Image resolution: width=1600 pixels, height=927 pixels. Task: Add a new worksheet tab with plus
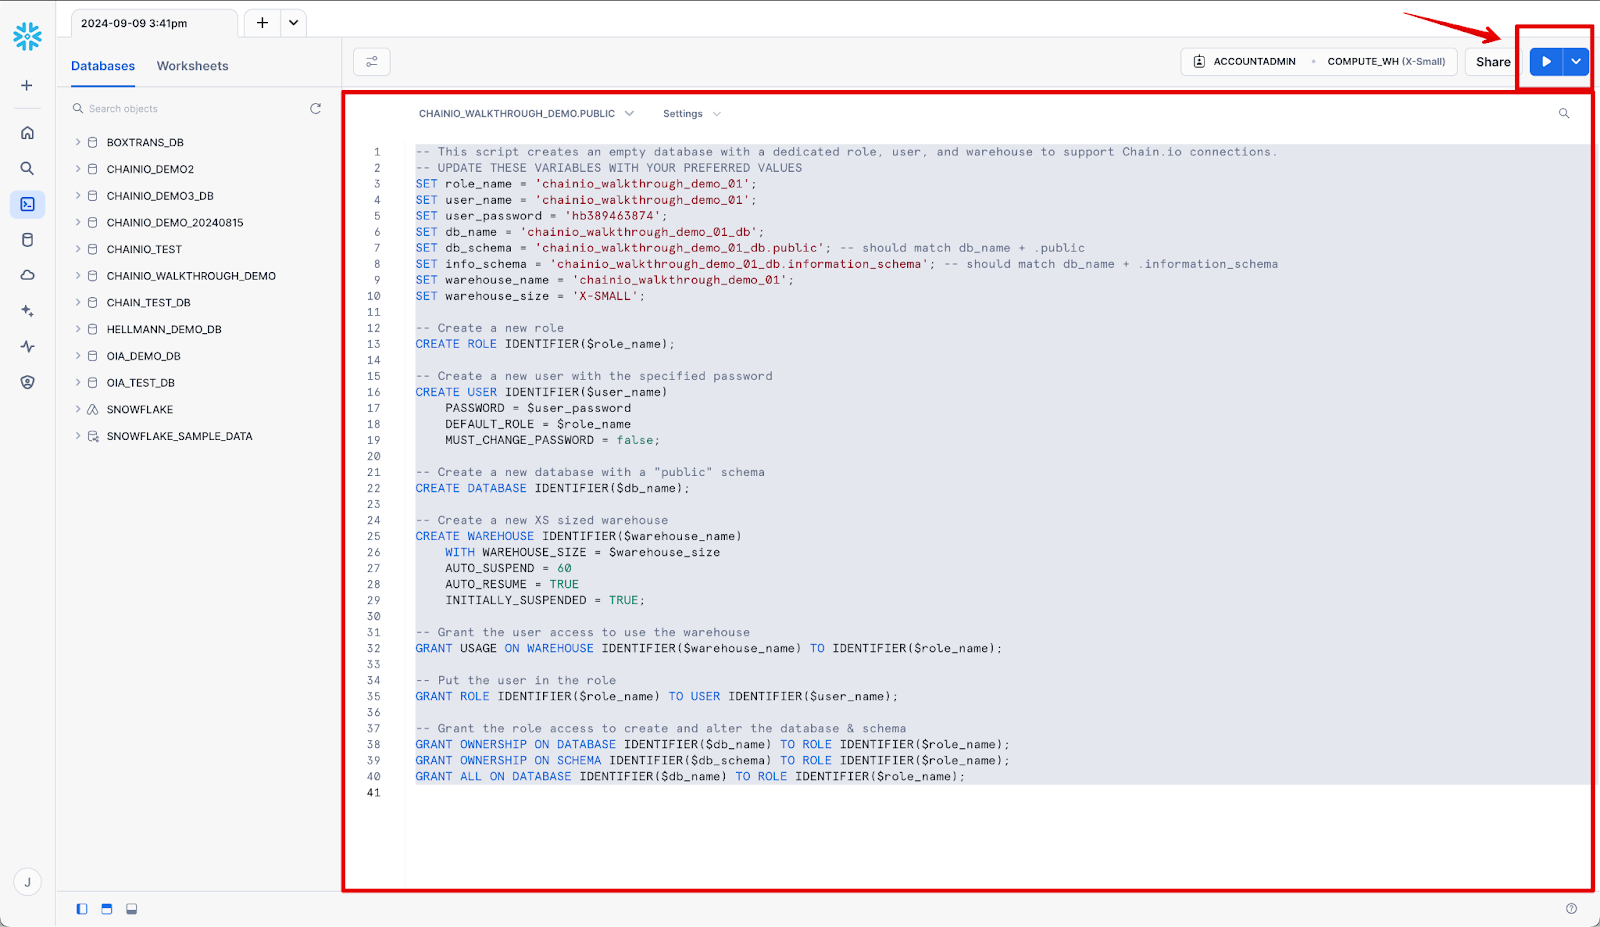coord(262,23)
